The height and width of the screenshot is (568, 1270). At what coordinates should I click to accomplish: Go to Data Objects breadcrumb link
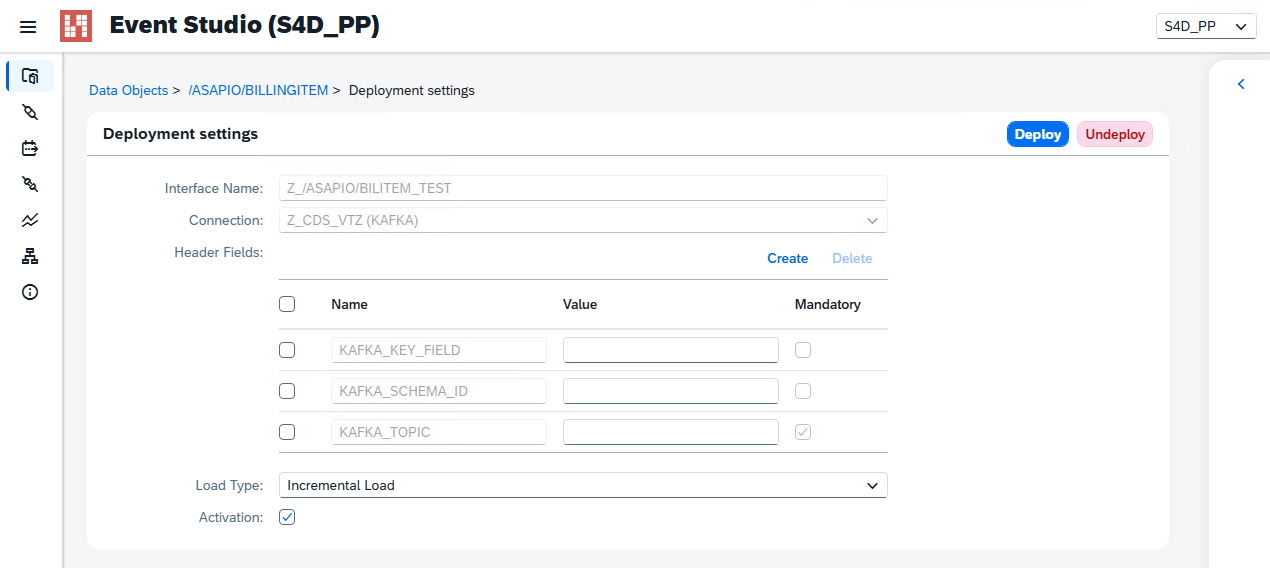point(129,90)
